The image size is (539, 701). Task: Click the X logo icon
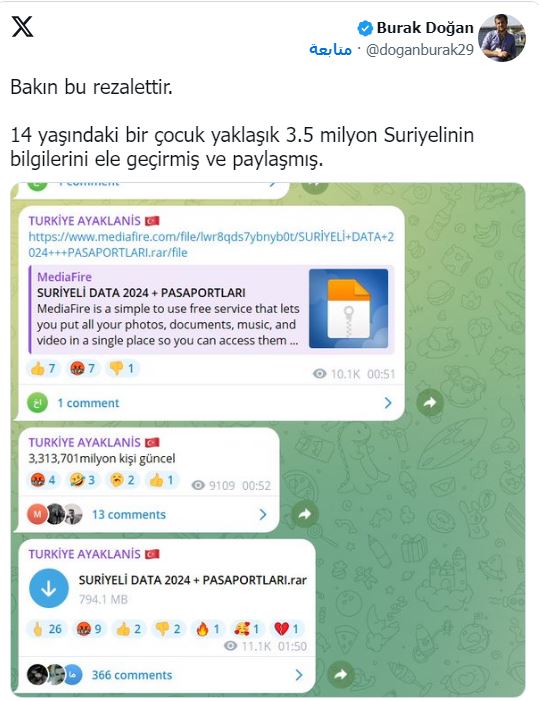click(x=22, y=27)
